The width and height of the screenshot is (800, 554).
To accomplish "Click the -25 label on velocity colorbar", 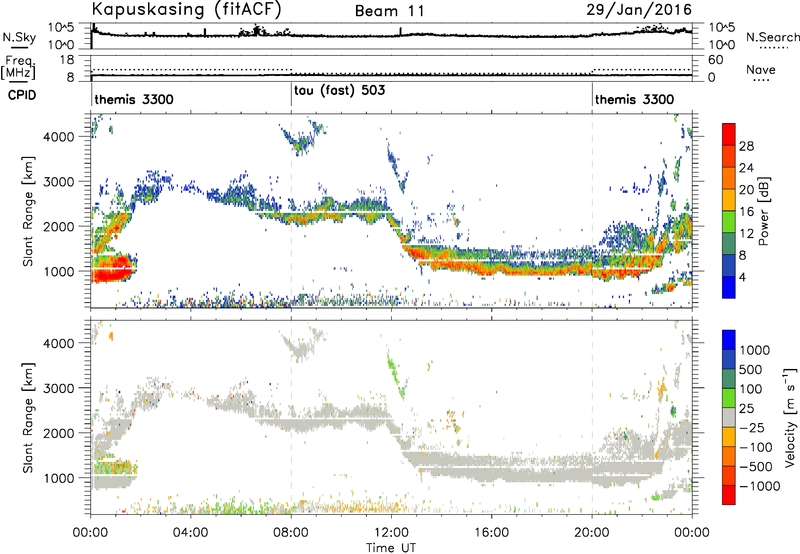I will (752, 428).
